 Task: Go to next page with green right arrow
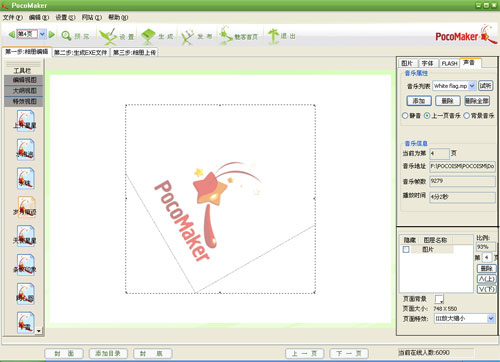tap(51, 34)
